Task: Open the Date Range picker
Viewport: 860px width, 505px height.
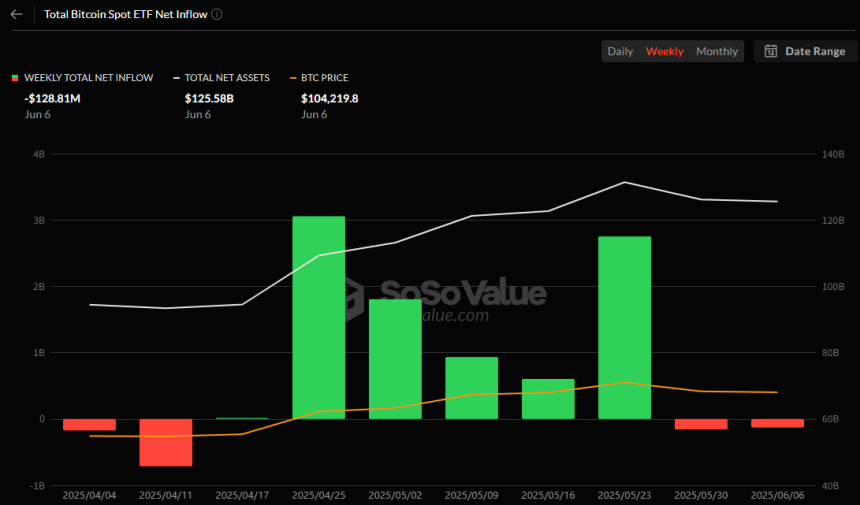Action: tap(805, 51)
